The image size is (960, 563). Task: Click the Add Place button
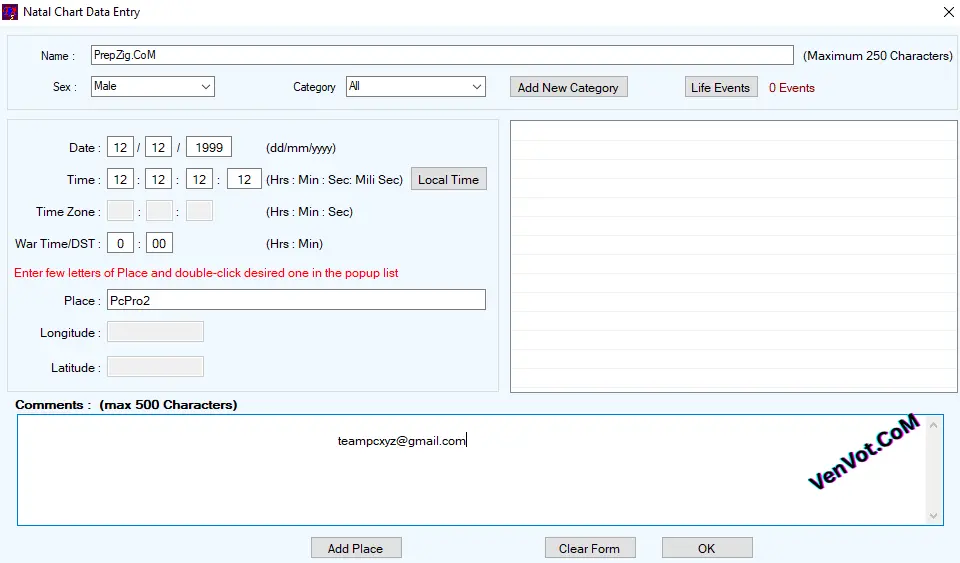point(356,548)
